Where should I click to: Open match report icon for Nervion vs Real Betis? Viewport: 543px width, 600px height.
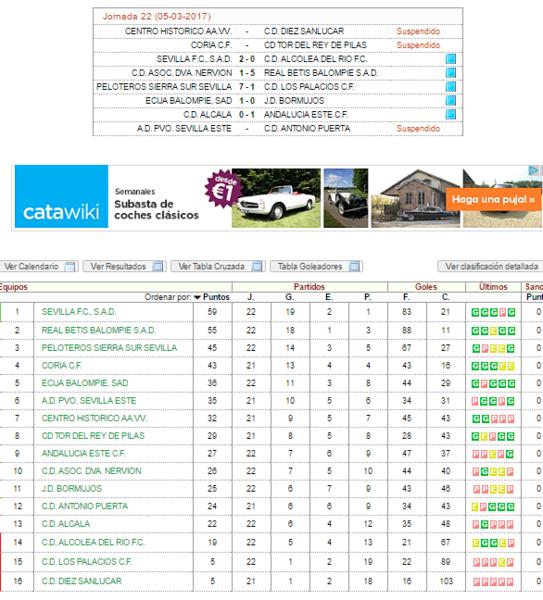pyautogui.click(x=451, y=73)
